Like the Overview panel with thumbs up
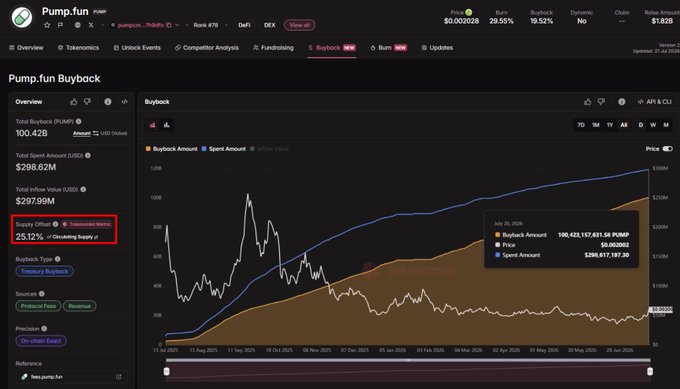680x389 pixels. (x=74, y=101)
